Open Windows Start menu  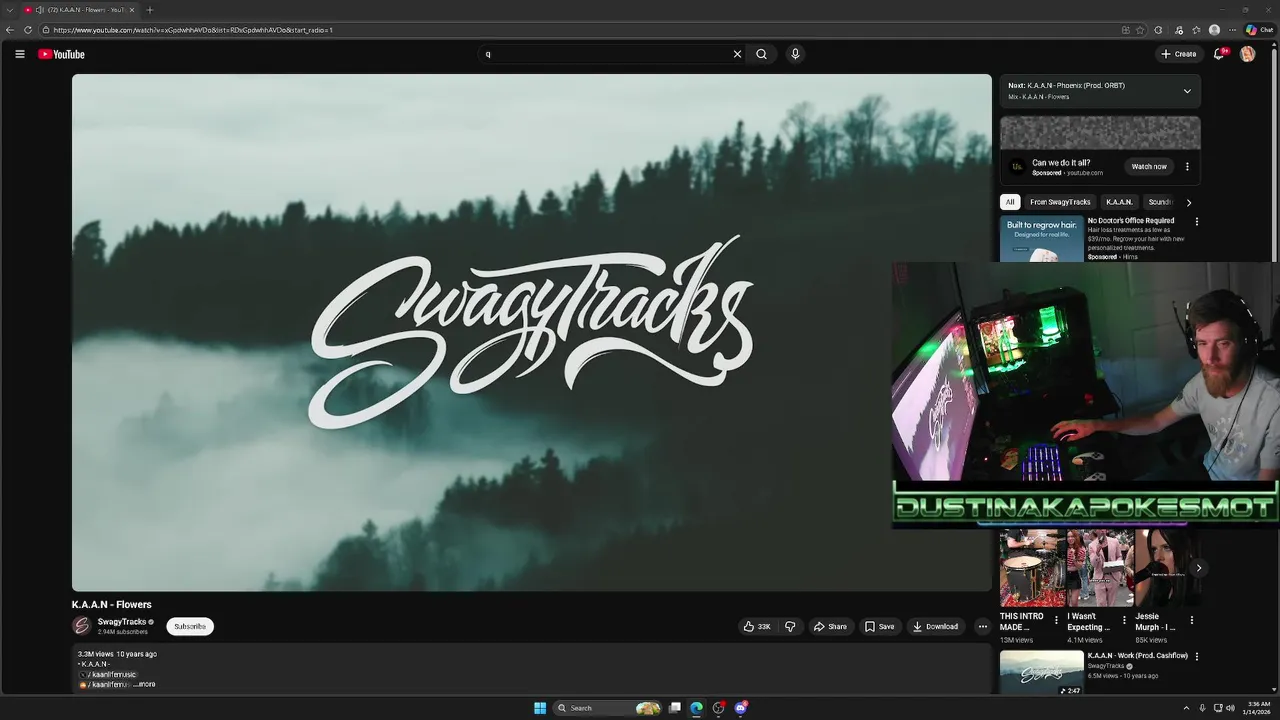[540, 708]
